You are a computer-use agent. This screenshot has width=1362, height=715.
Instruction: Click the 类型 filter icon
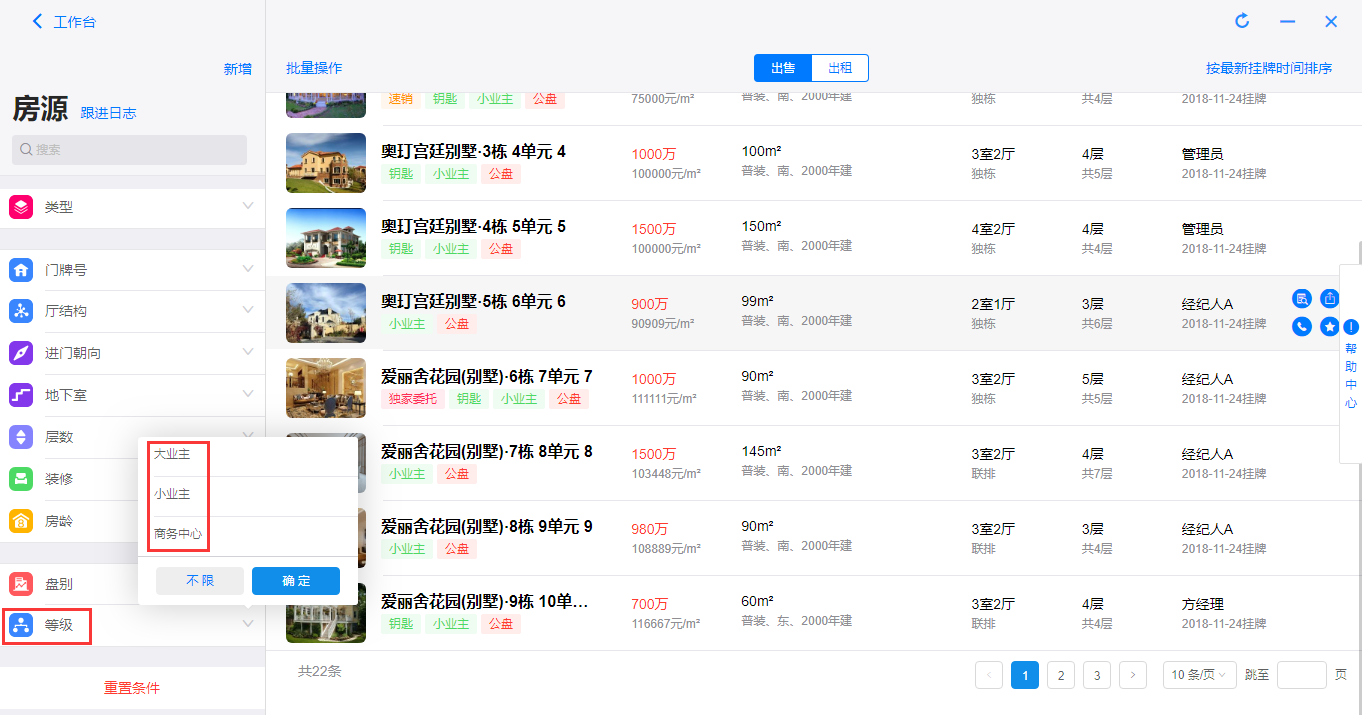[x=21, y=207]
